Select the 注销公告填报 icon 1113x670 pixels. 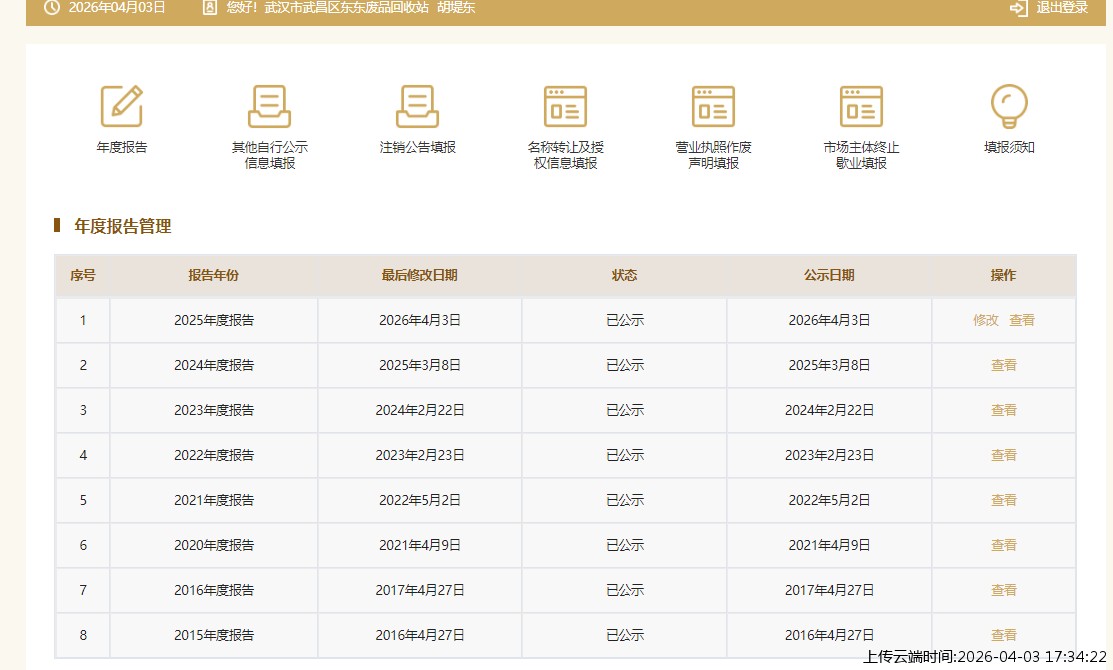417,106
